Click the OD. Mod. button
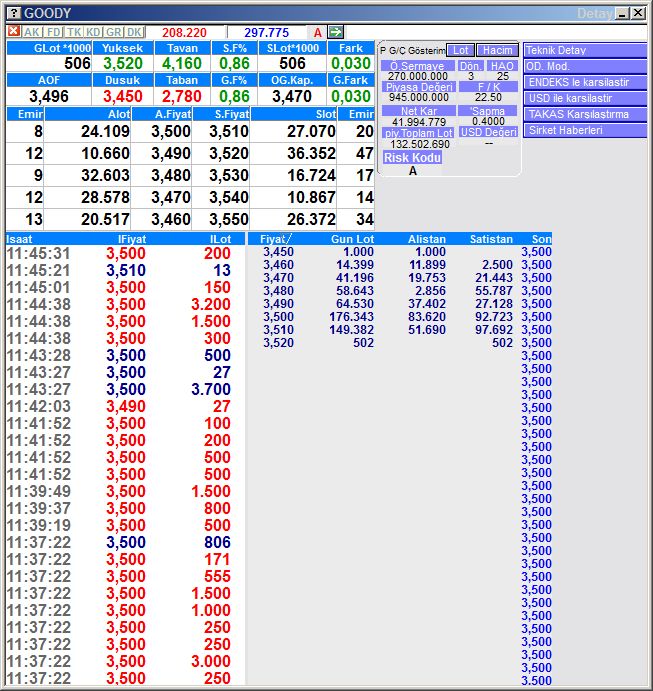 click(585, 67)
